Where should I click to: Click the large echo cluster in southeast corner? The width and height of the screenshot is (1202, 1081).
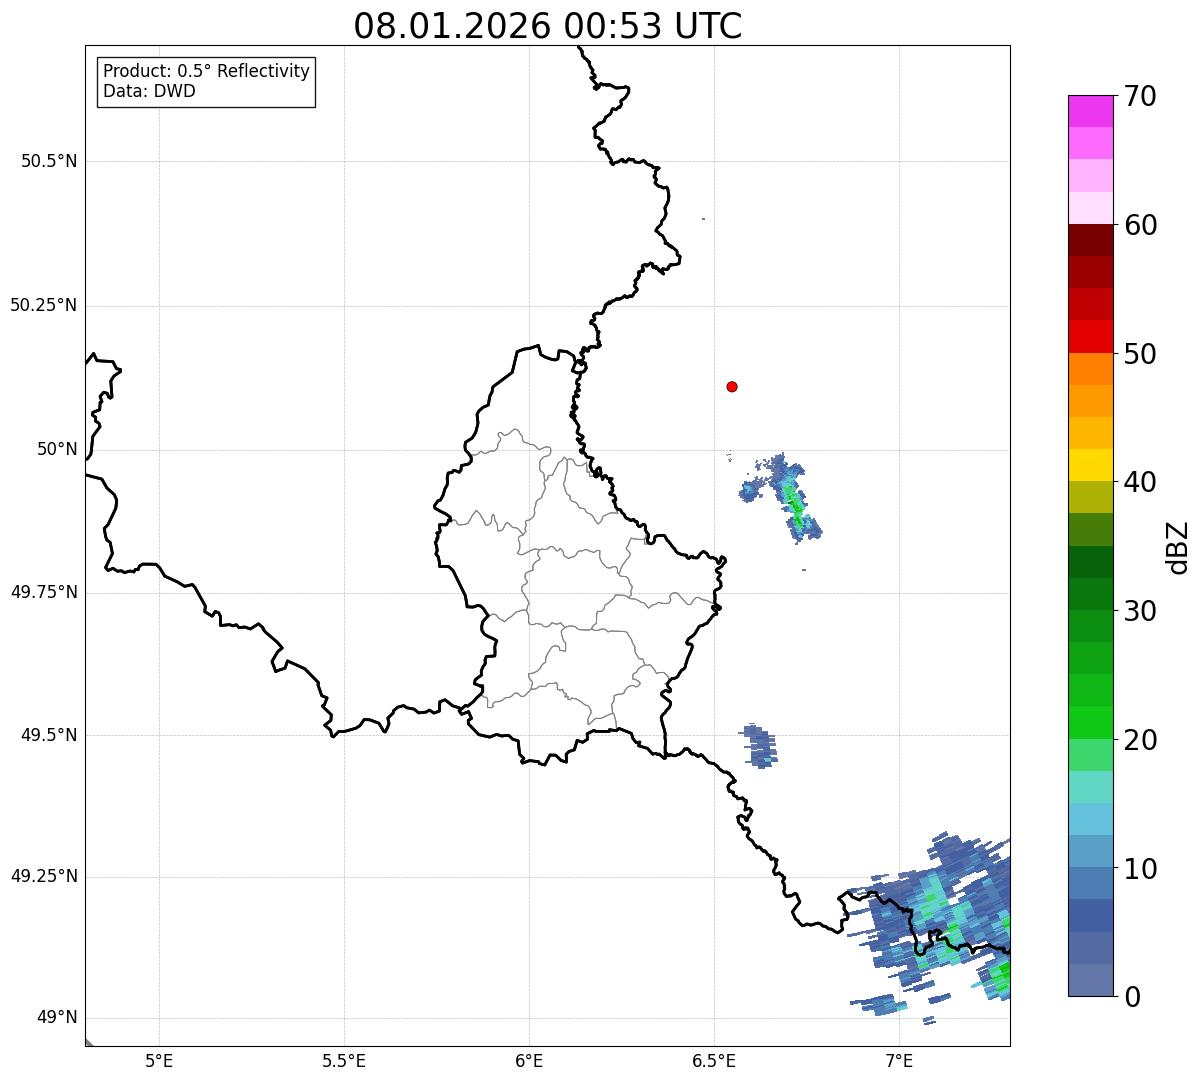932,928
